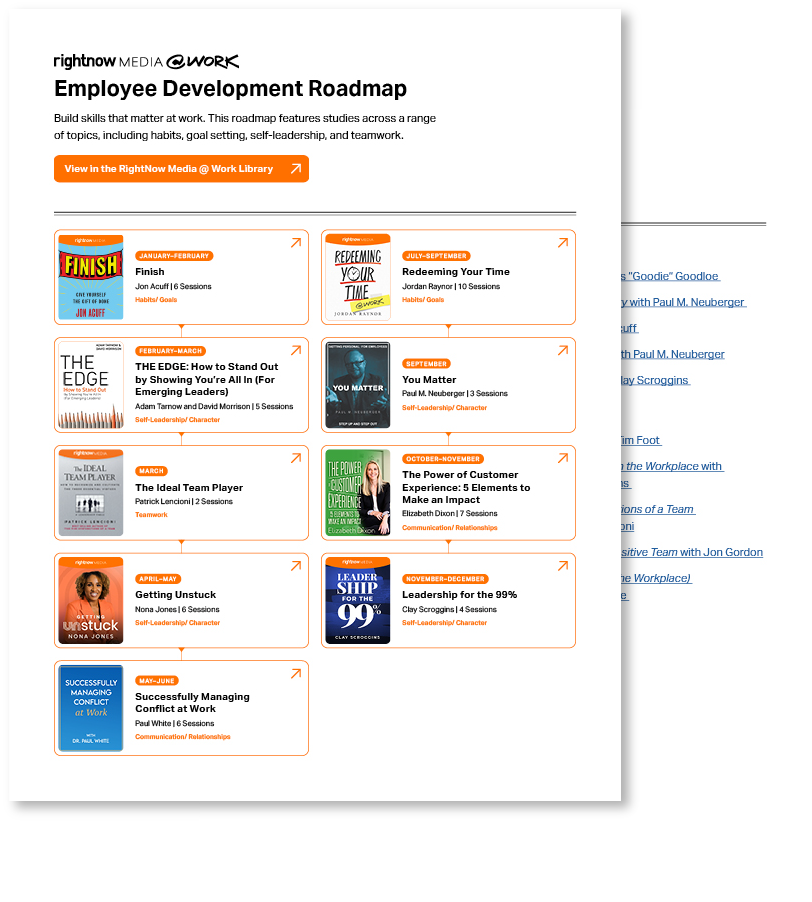This screenshot has width=812, height=902.
Task: Click Communication/Relationships tag on Managing Conflict card
Action: (x=183, y=736)
